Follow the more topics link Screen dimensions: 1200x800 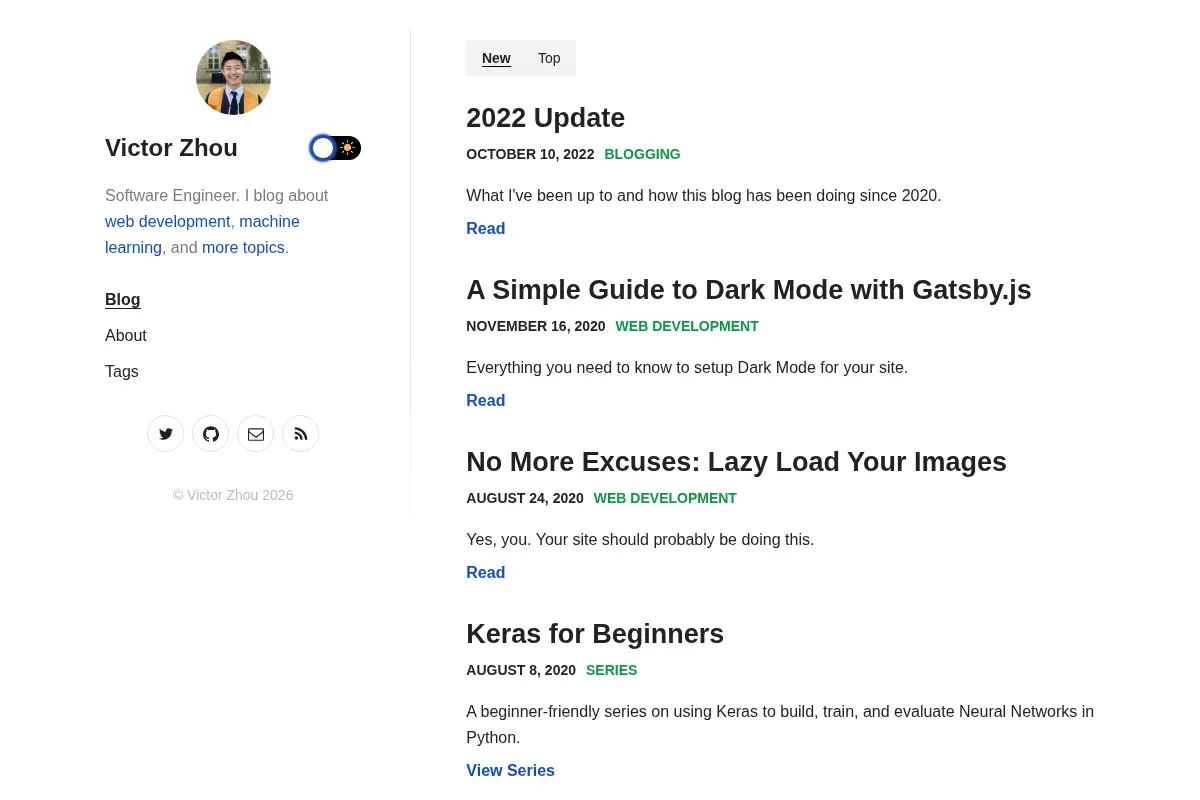[243, 248]
